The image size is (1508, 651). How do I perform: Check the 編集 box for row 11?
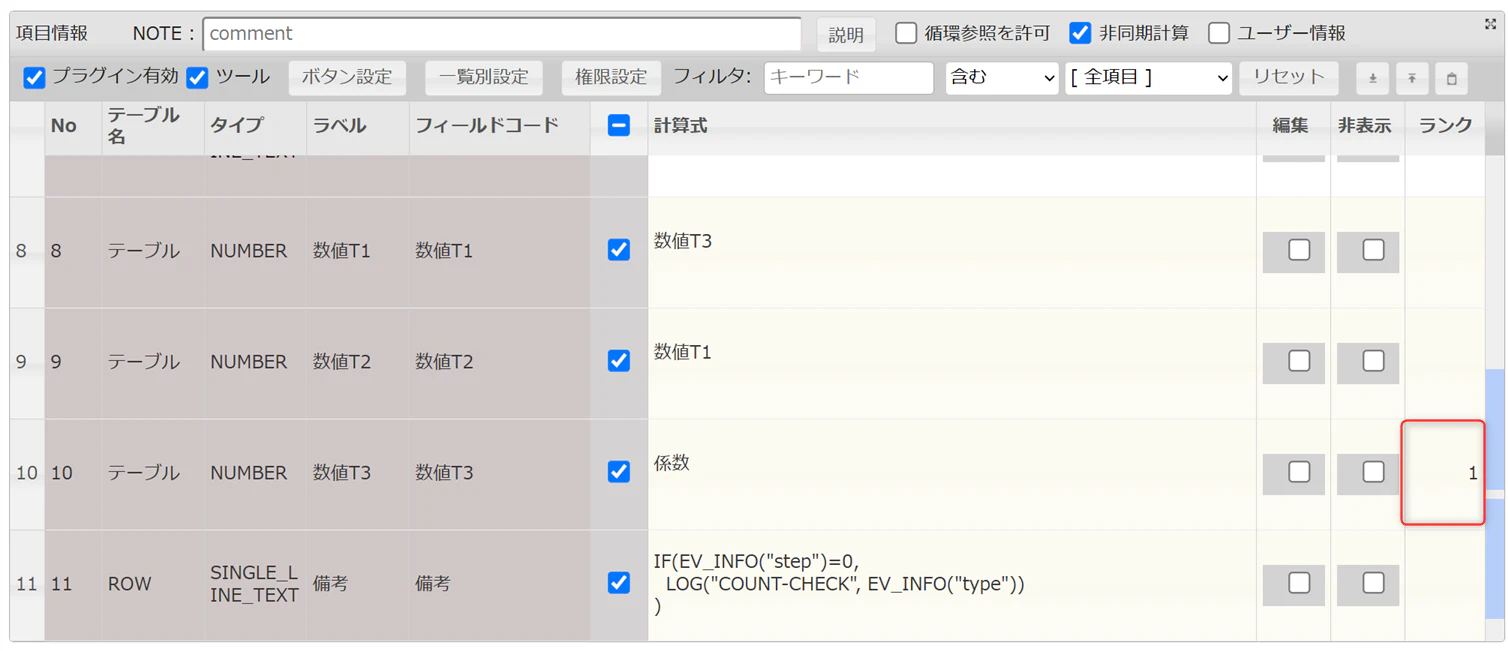[x=1299, y=583]
